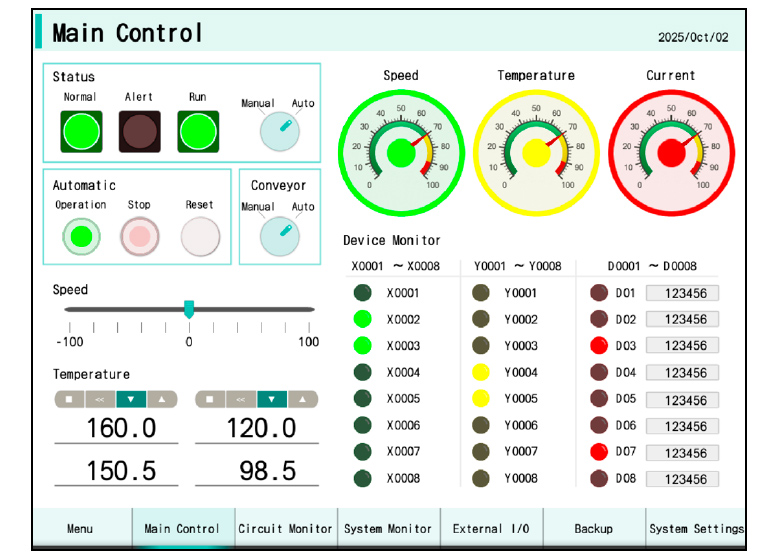Toggle the X0002 device indicator
Image resolution: width=780 pixels, height=558 pixels.
point(363,320)
